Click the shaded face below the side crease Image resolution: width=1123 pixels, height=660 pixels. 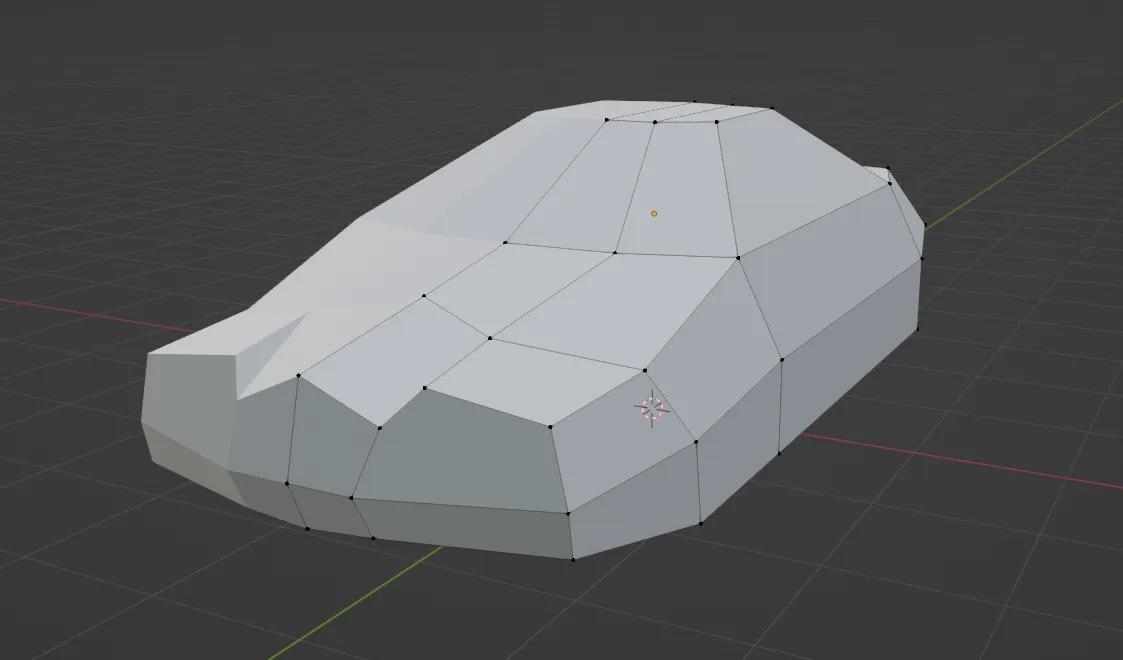tap(470, 450)
